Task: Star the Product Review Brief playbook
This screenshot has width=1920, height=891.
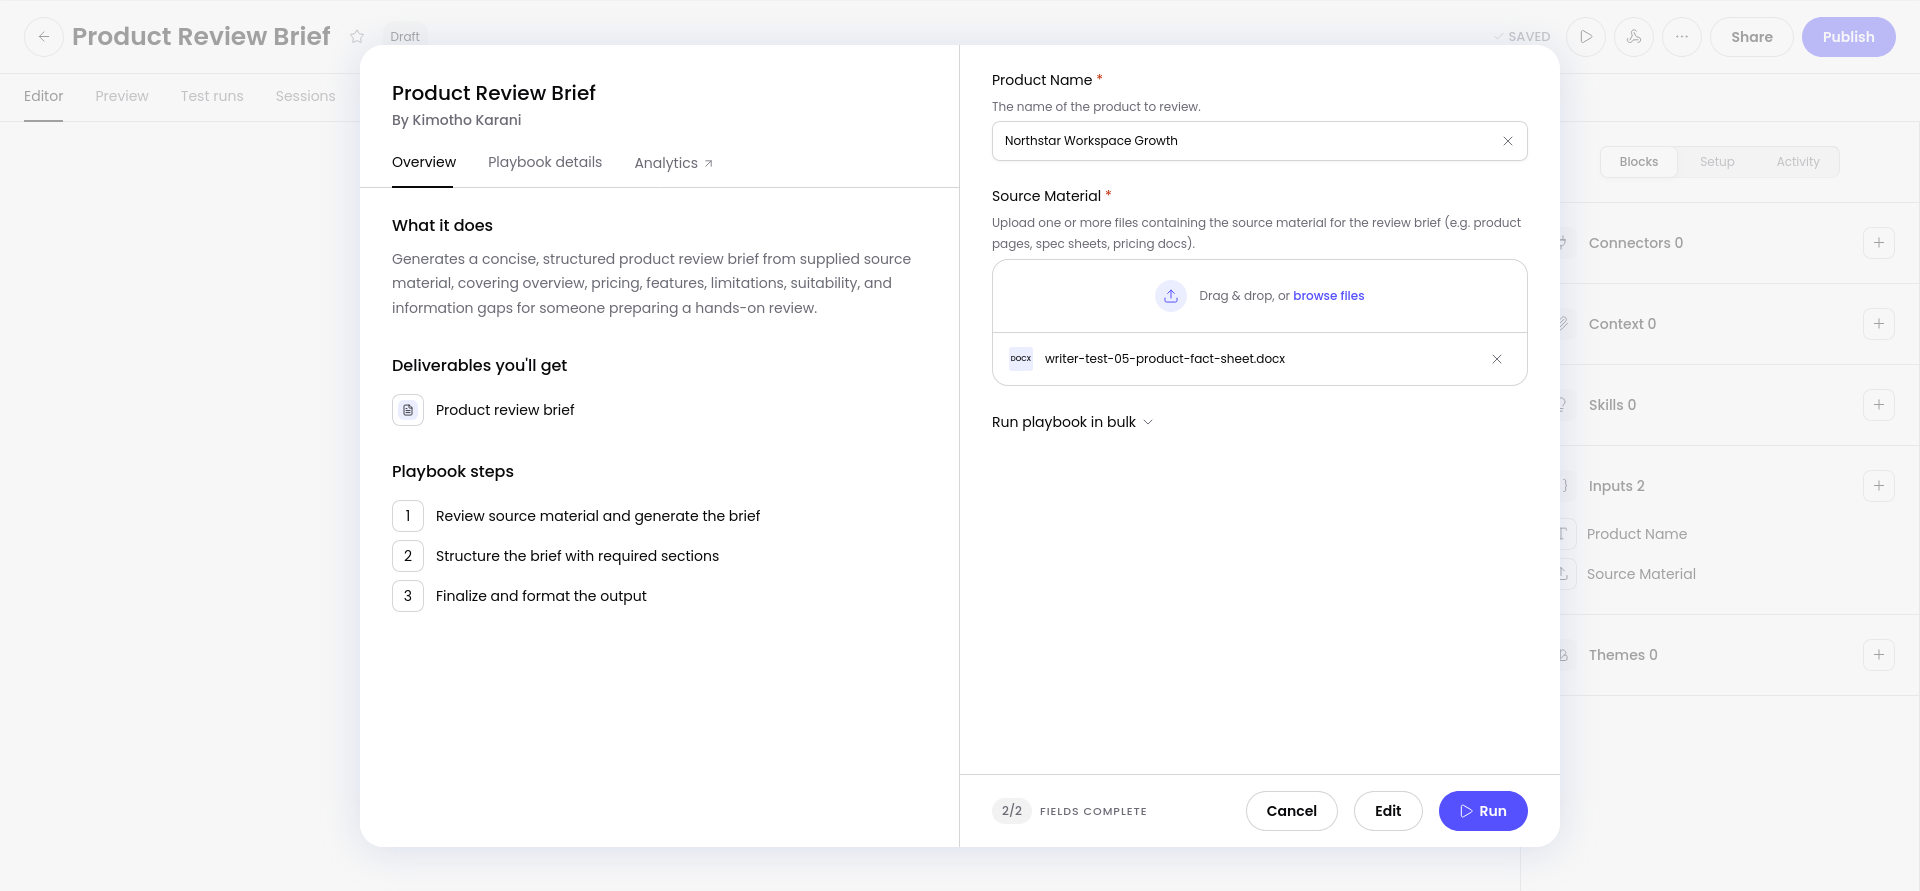Action: [x=357, y=37]
